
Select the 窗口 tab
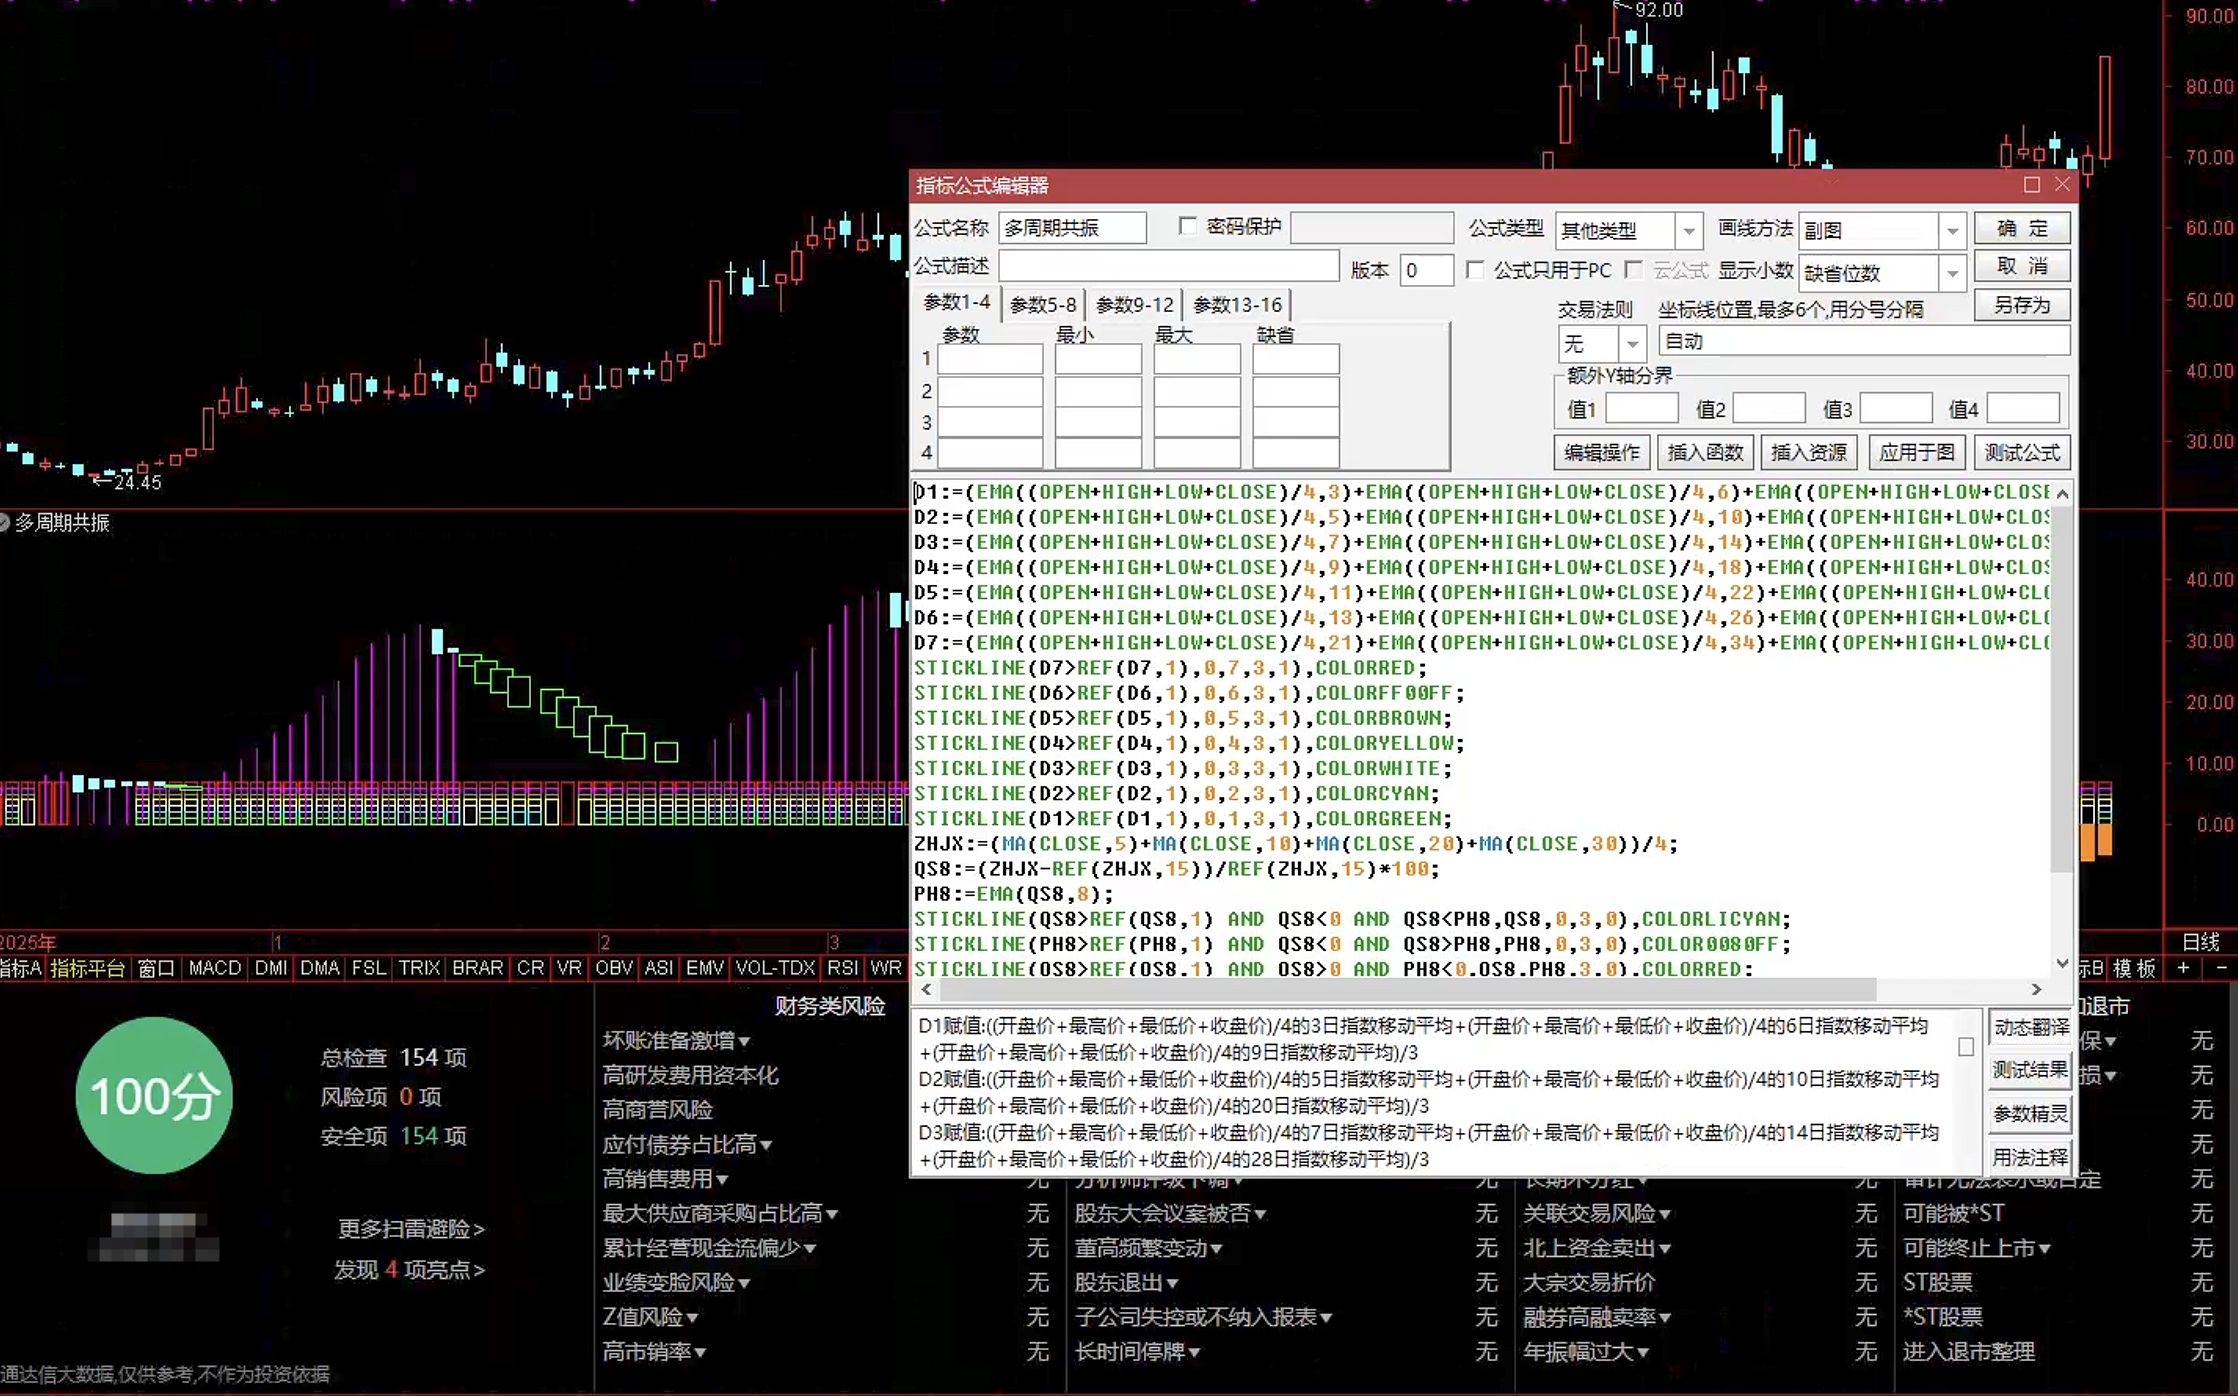point(155,968)
